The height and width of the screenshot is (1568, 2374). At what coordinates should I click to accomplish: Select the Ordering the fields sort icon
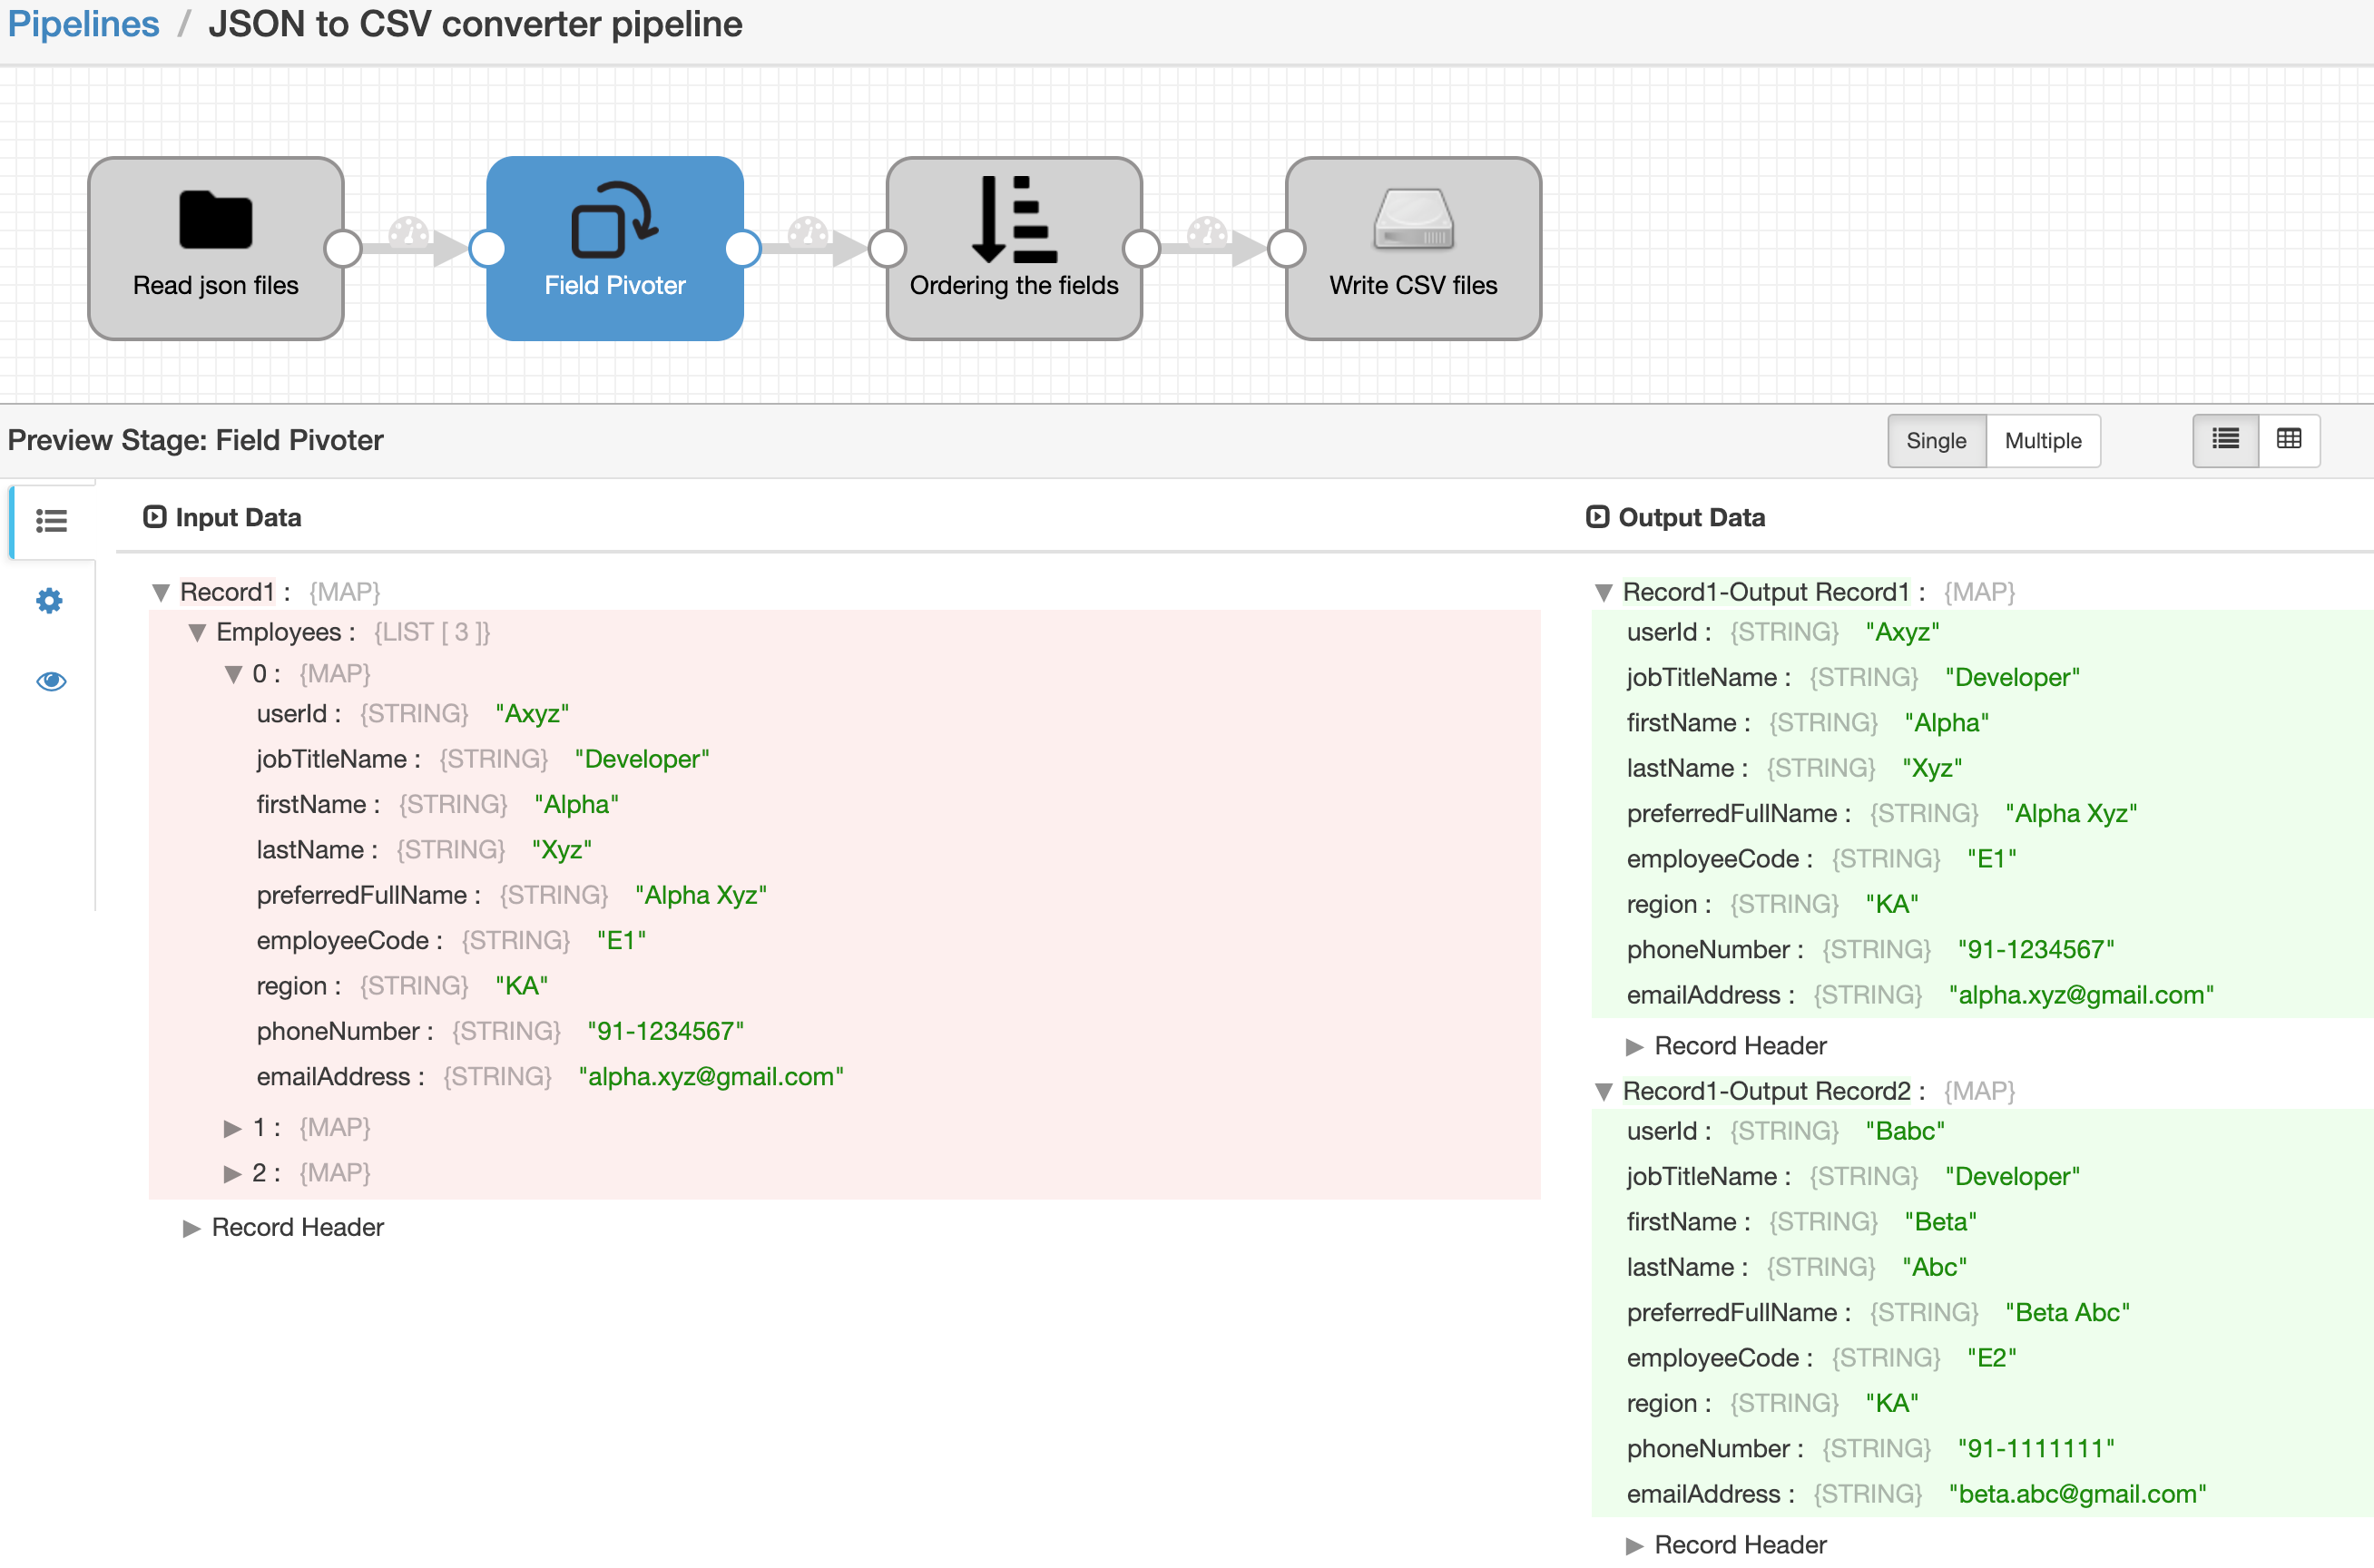click(1013, 219)
